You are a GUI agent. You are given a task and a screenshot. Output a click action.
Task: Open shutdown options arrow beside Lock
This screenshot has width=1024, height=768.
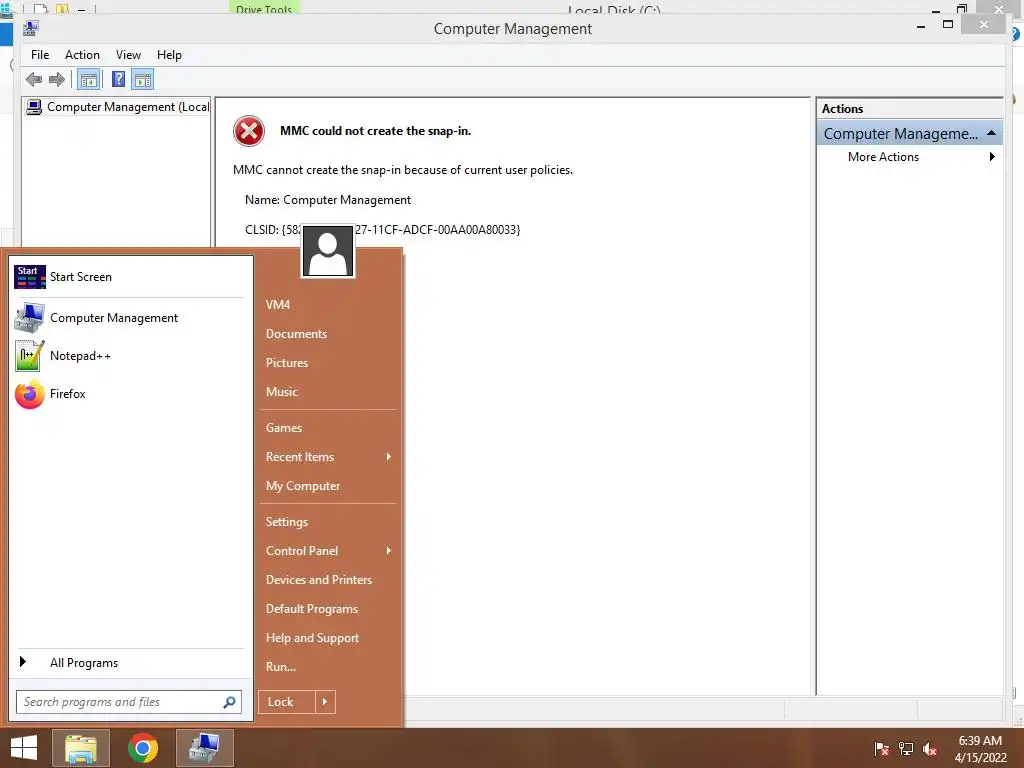click(x=325, y=702)
